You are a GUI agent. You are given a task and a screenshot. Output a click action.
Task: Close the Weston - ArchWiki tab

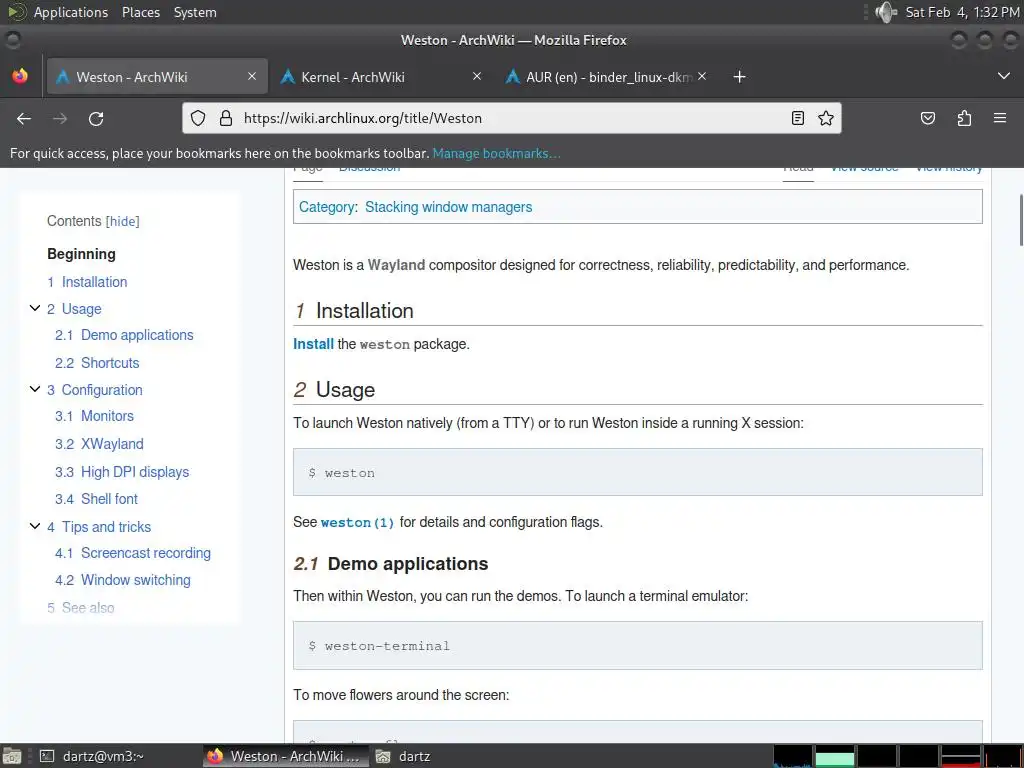click(252, 76)
